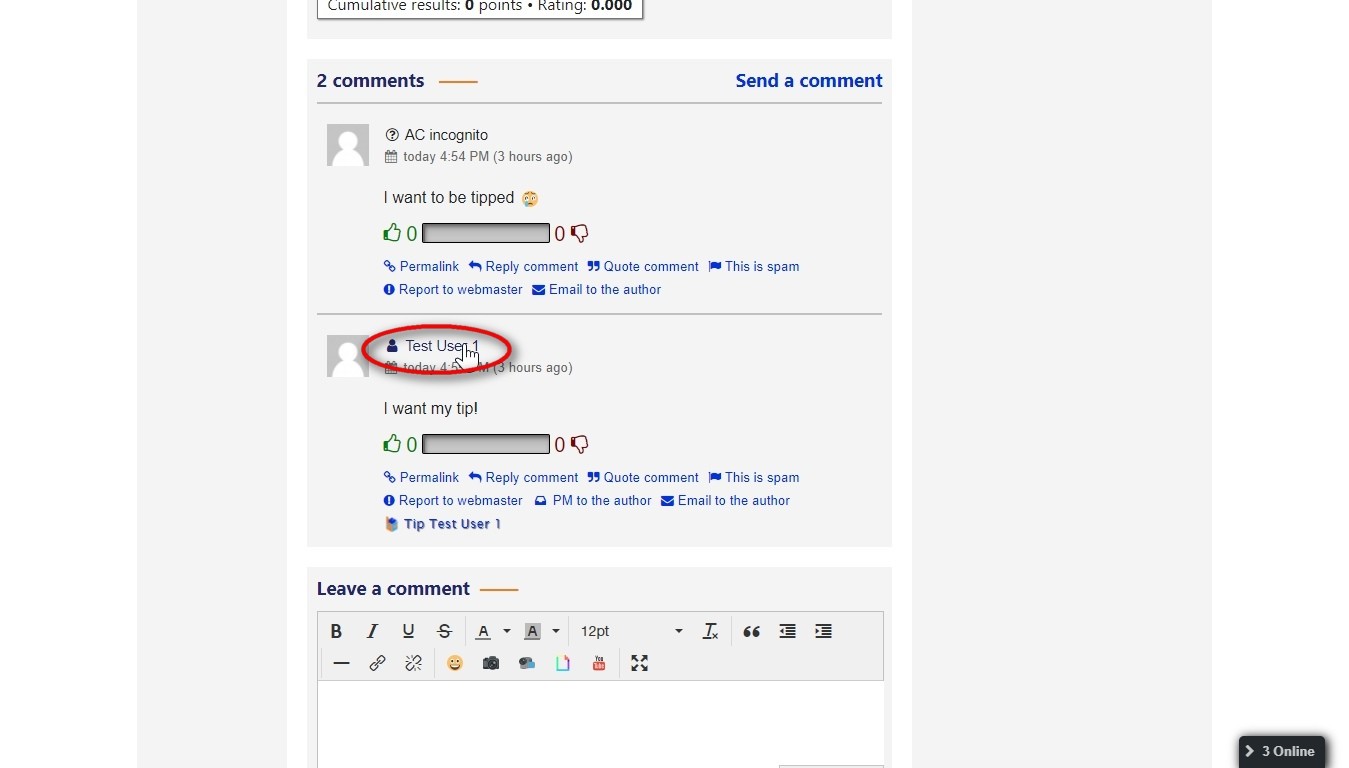Click the insert link chain icon
The height and width of the screenshot is (768, 1349).
click(x=377, y=663)
